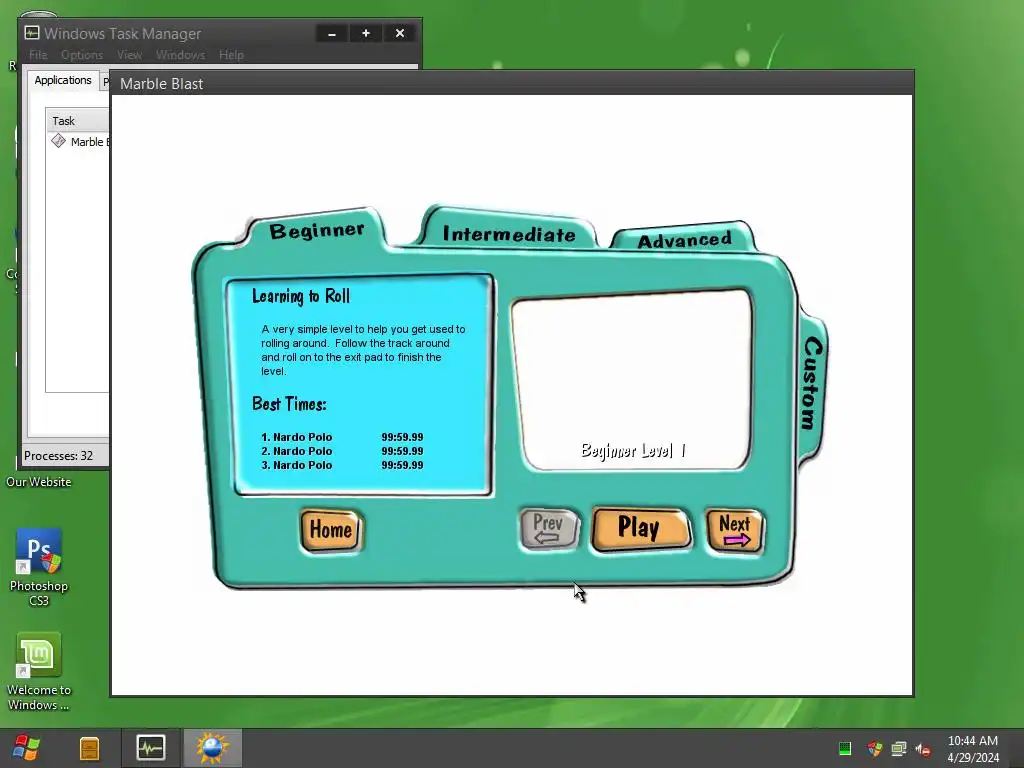Switch to Task Manager via taskbar icon

(x=150, y=748)
